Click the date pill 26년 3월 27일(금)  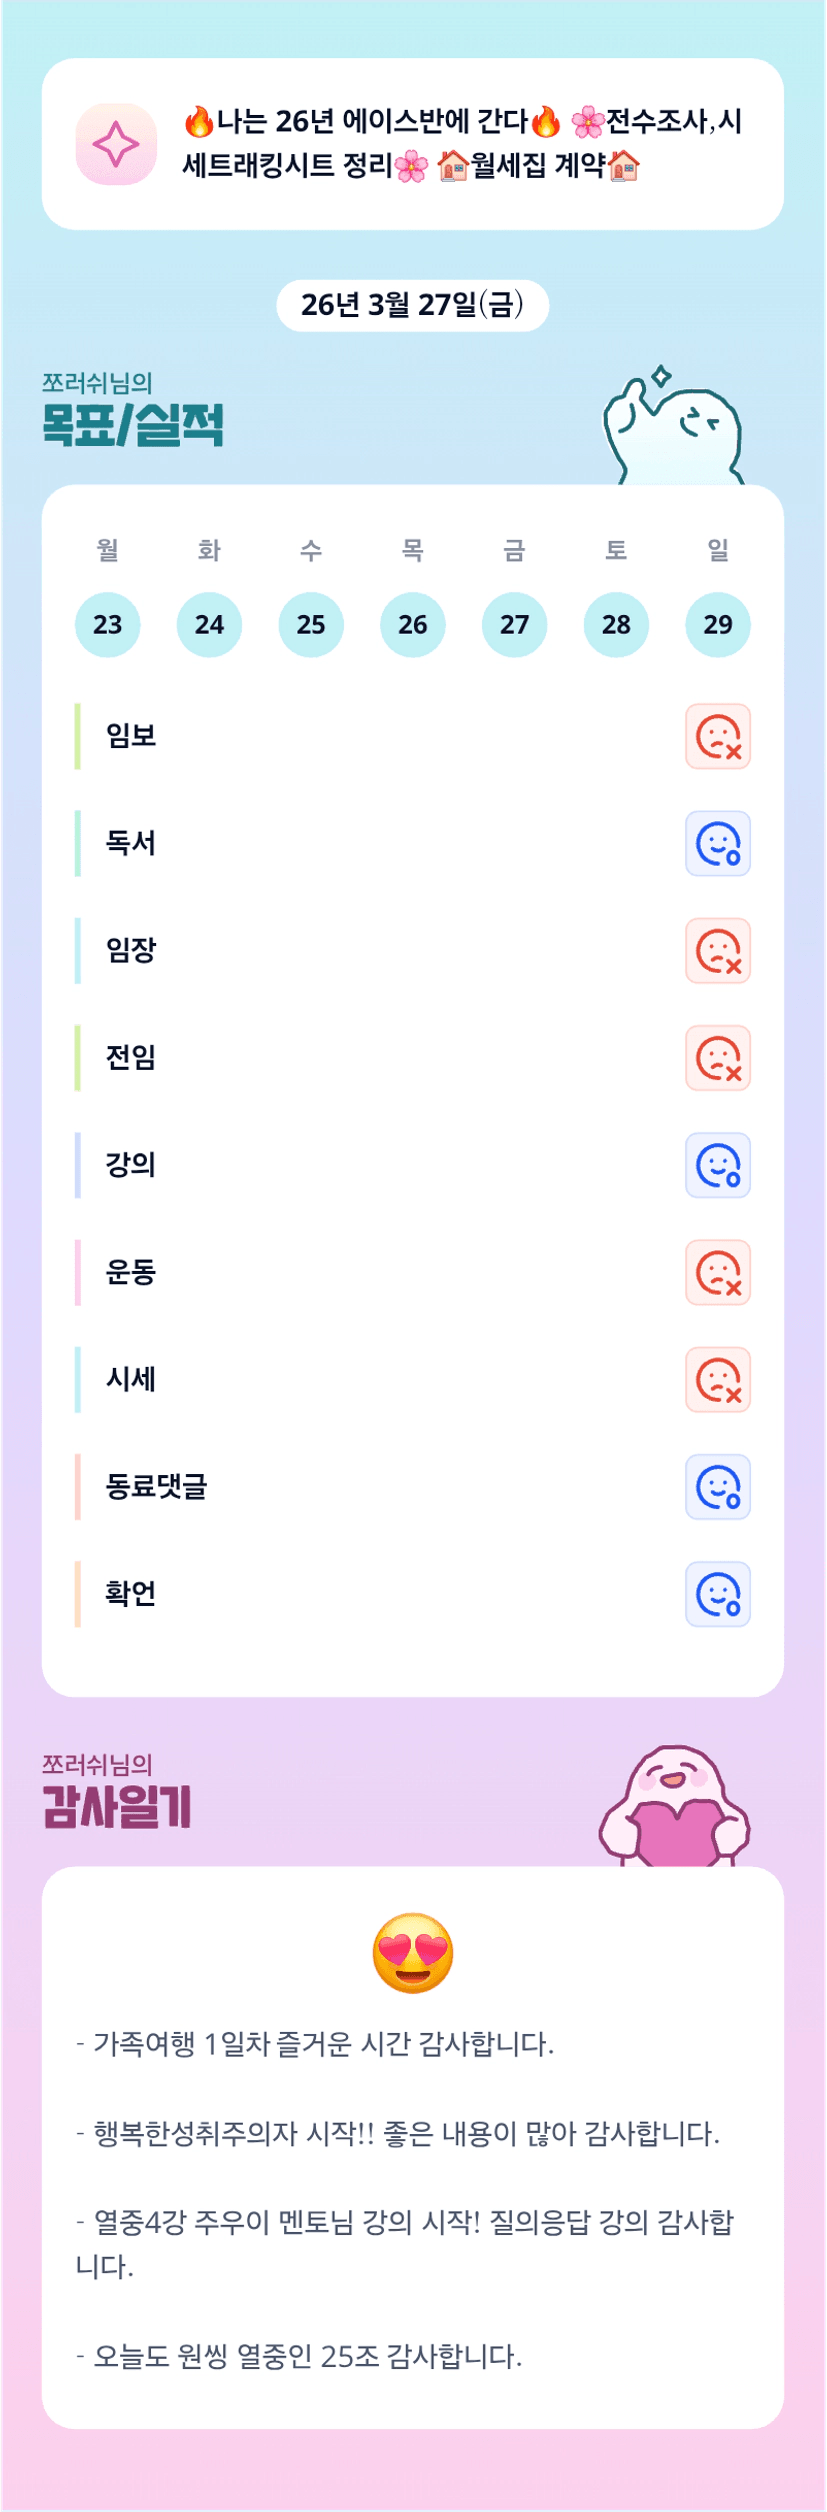pyautogui.click(x=412, y=305)
